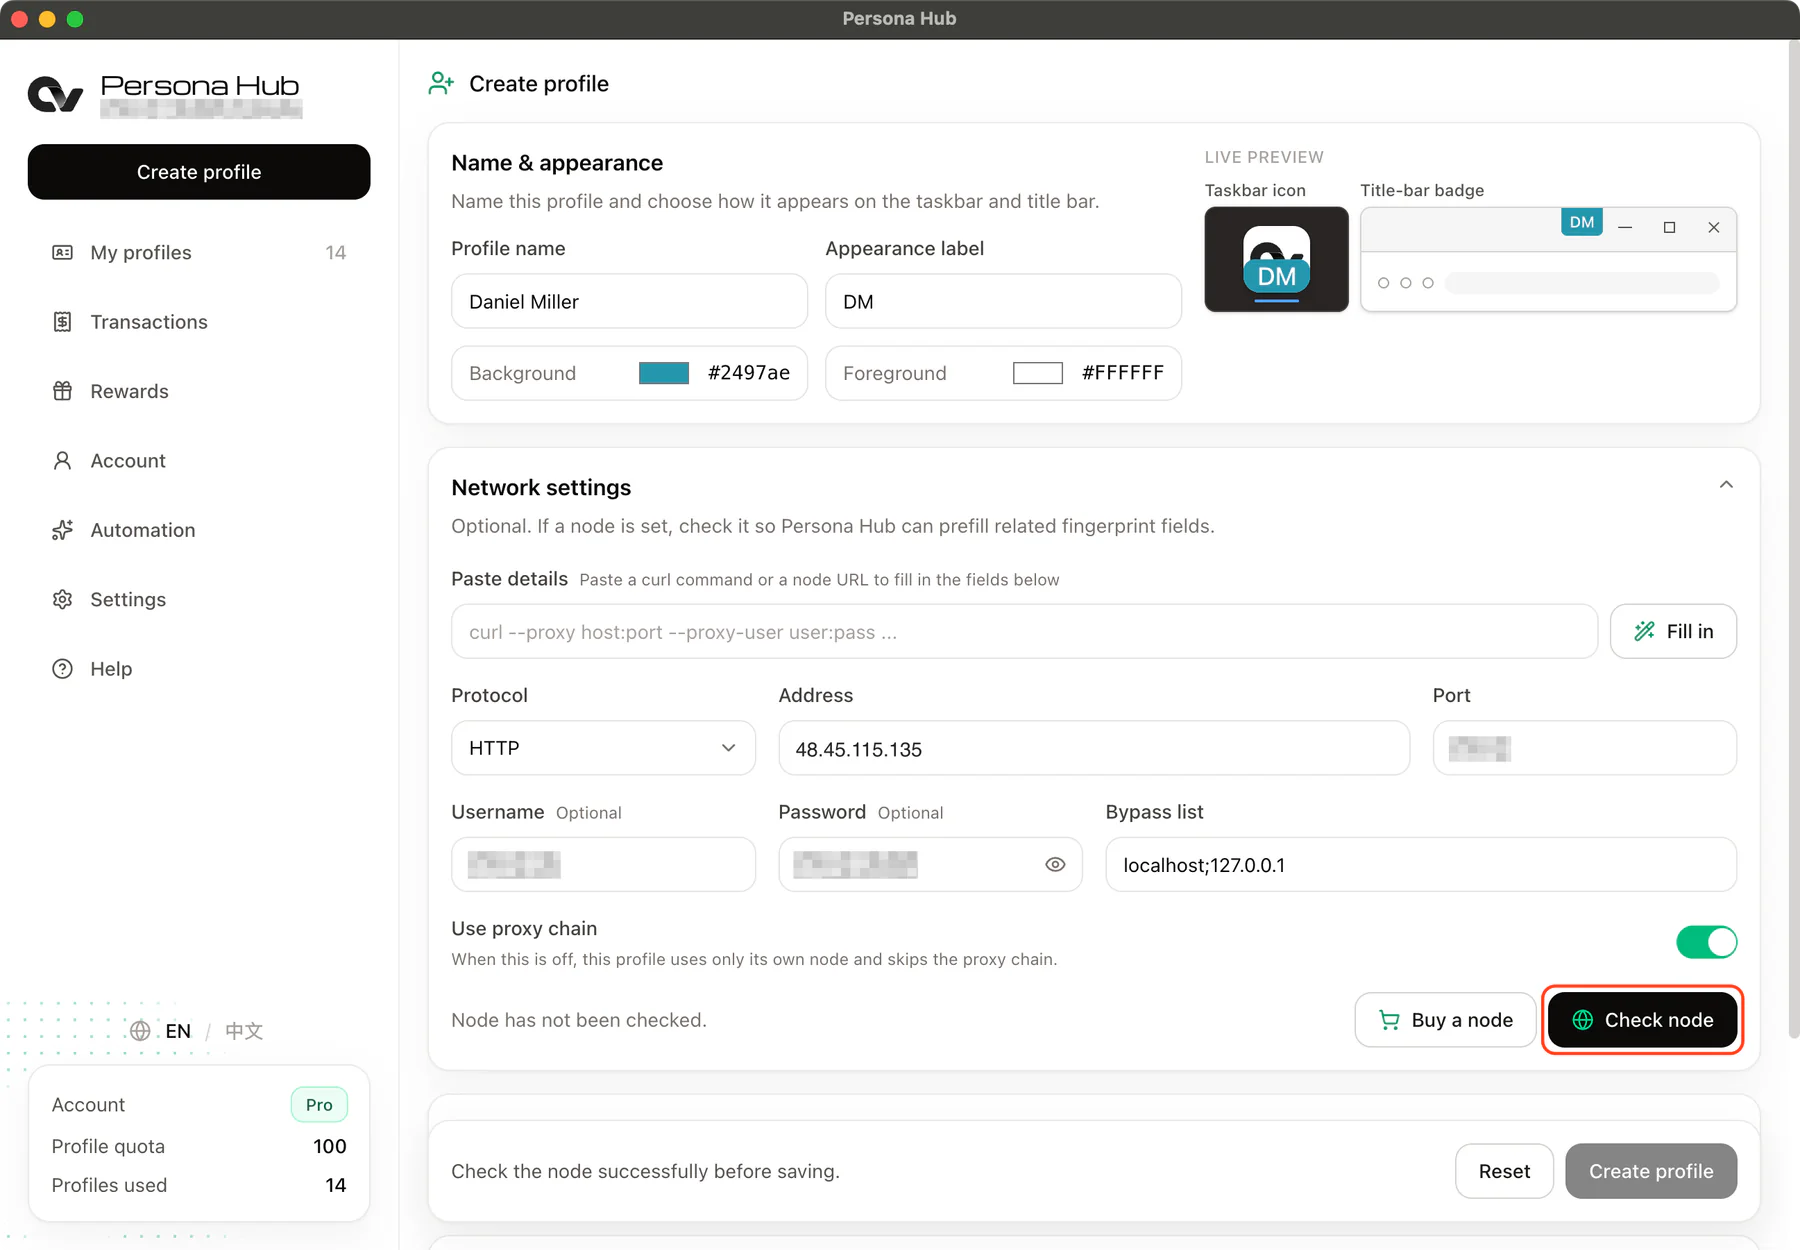Click the My profiles ID-card icon
Viewport: 1800px width, 1250px height.
pos(62,253)
